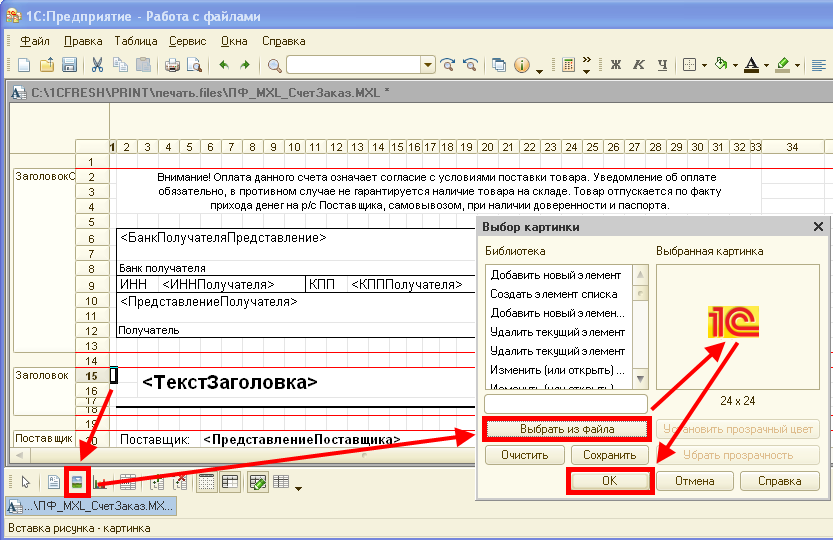
Task: Click the orange info help icon
Action: point(522,65)
